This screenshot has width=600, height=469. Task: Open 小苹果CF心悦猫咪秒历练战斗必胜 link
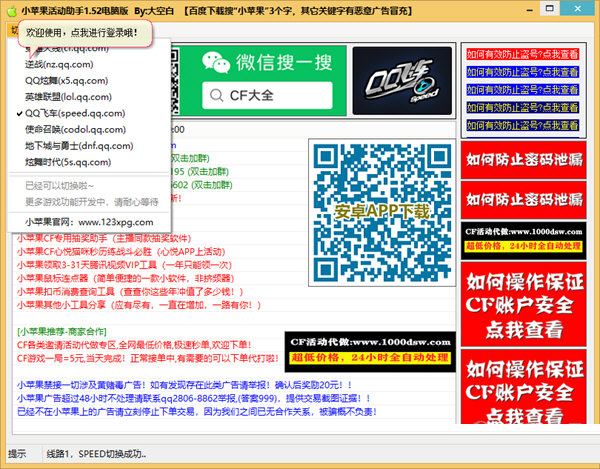point(121,252)
